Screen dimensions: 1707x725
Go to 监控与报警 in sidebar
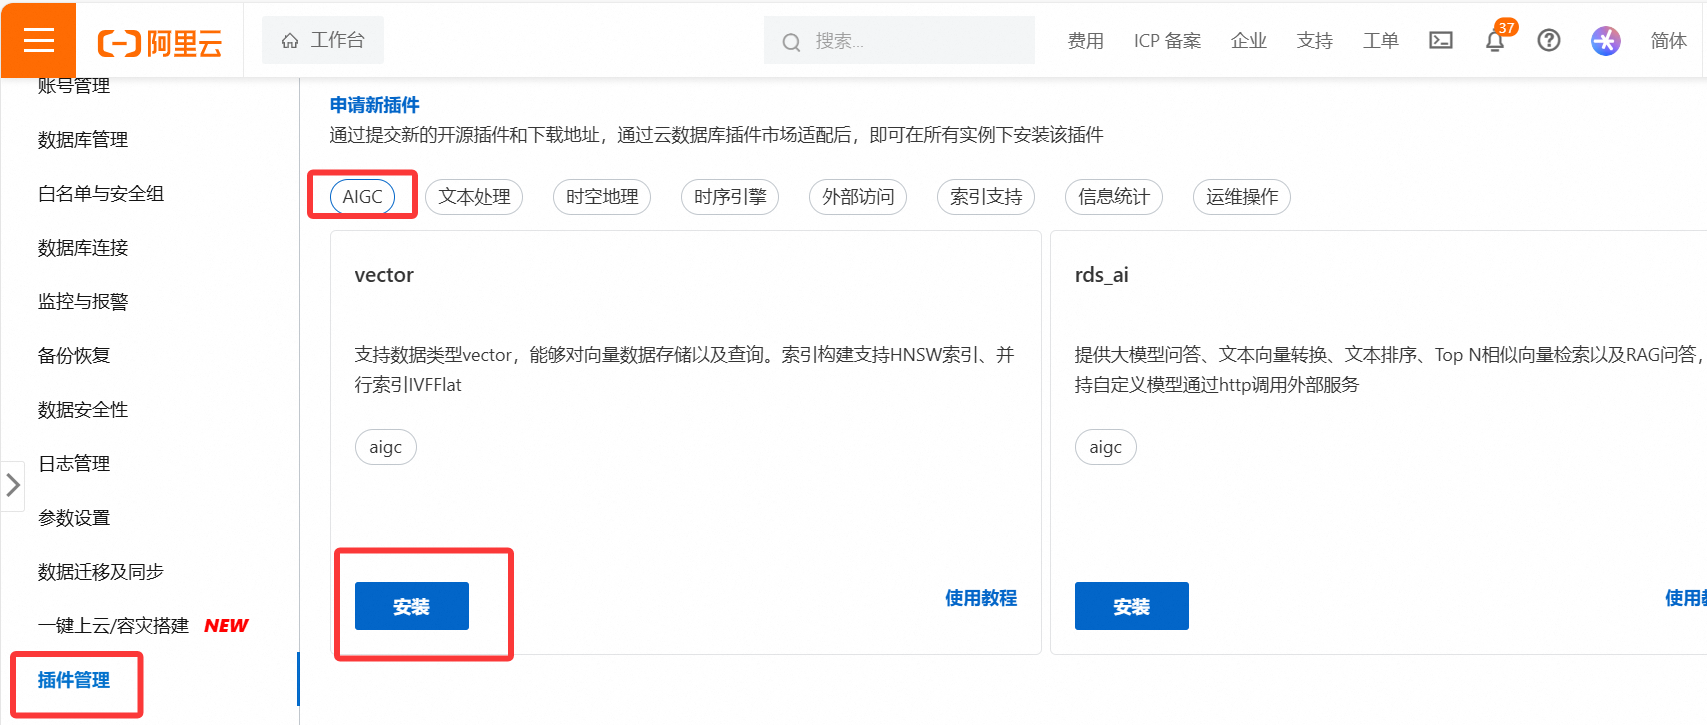pos(83,302)
